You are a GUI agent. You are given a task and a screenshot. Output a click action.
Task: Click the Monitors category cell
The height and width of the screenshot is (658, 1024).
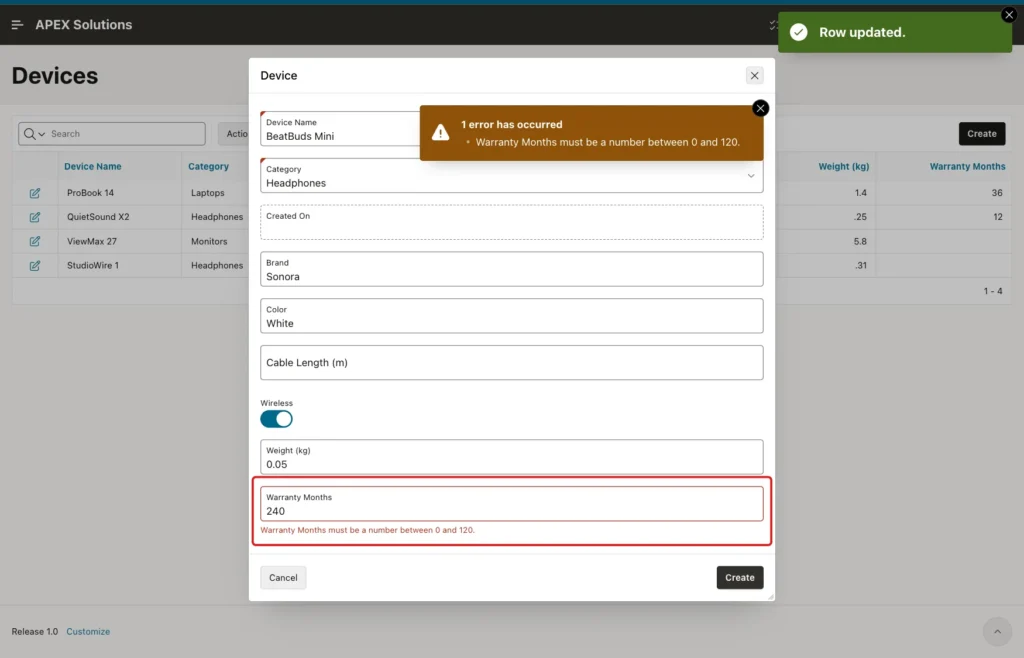point(209,242)
